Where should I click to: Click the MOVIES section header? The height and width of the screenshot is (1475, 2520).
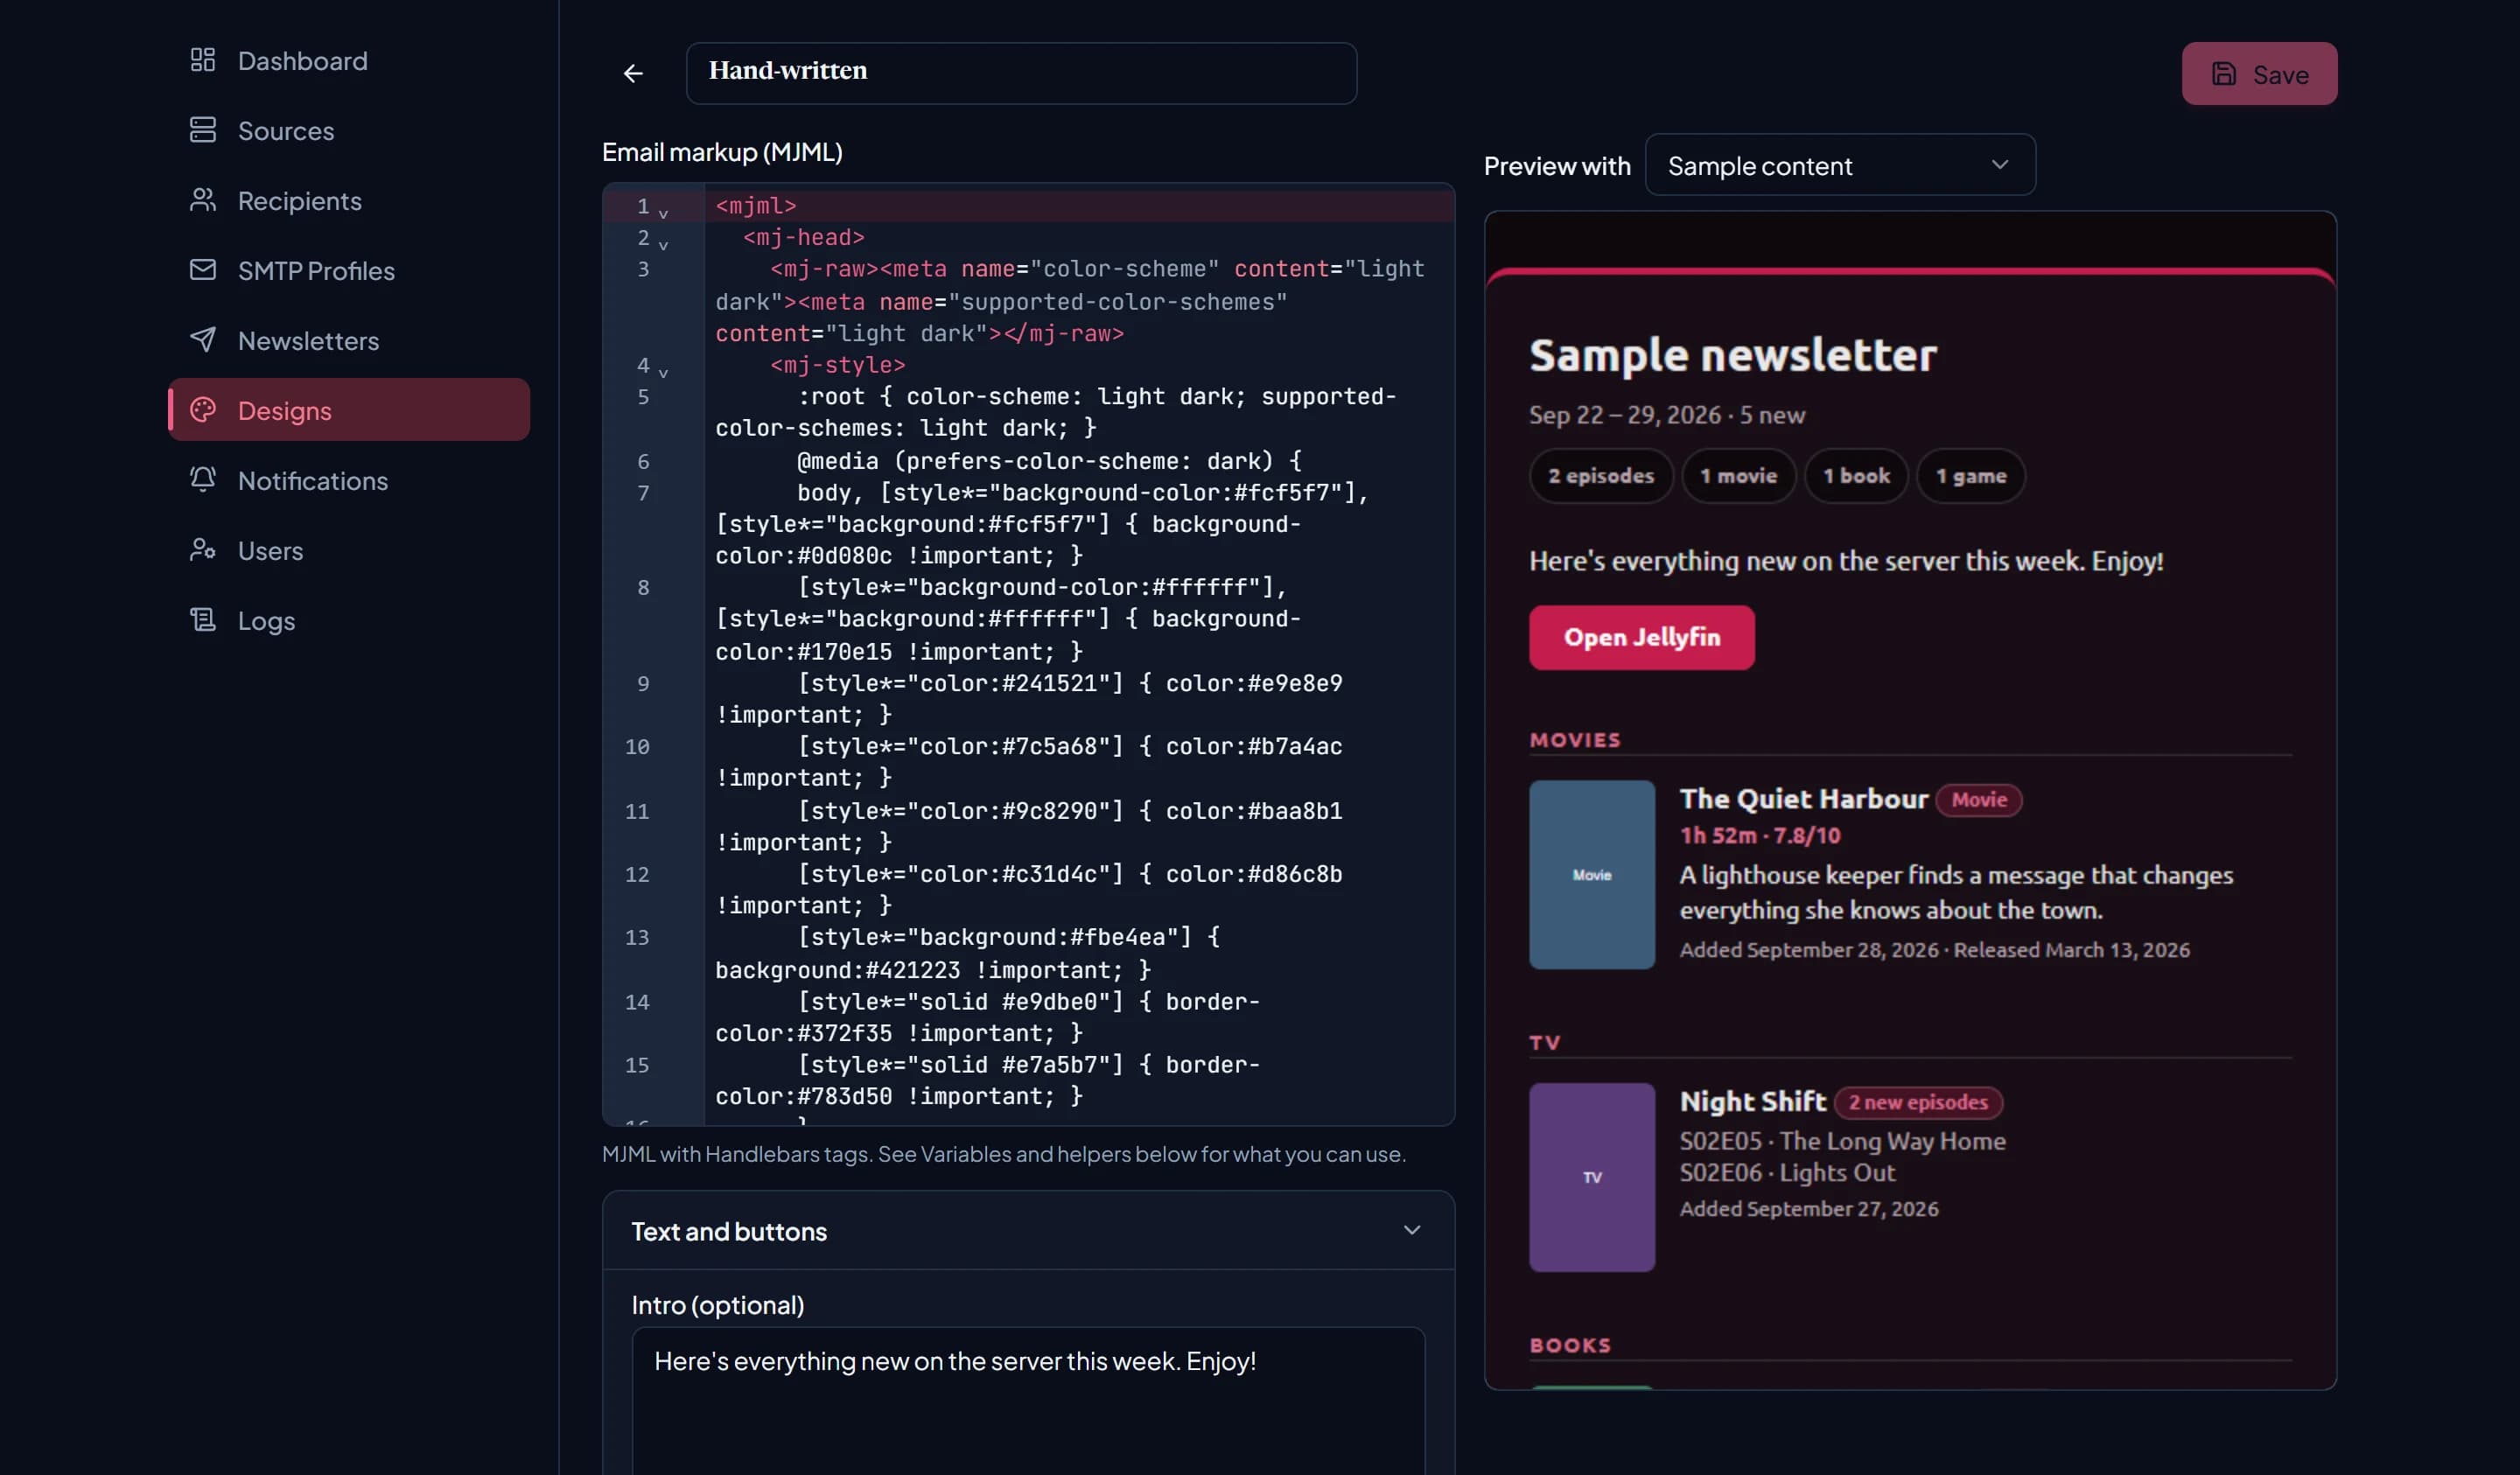click(x=1574, y=740)
